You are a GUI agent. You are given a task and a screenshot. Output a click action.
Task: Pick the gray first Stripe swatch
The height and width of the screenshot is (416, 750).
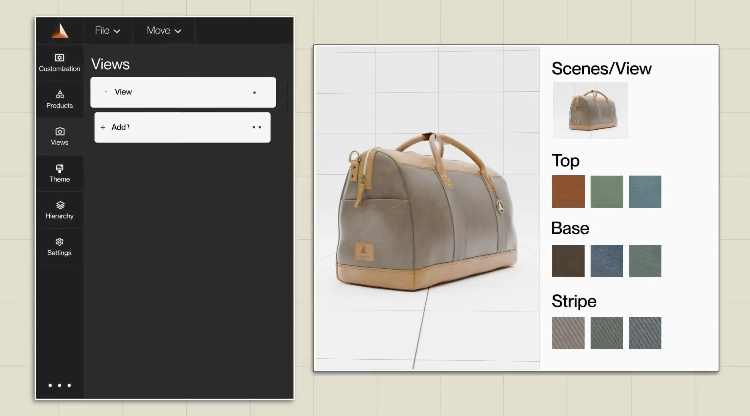click(x=568, y=333)
